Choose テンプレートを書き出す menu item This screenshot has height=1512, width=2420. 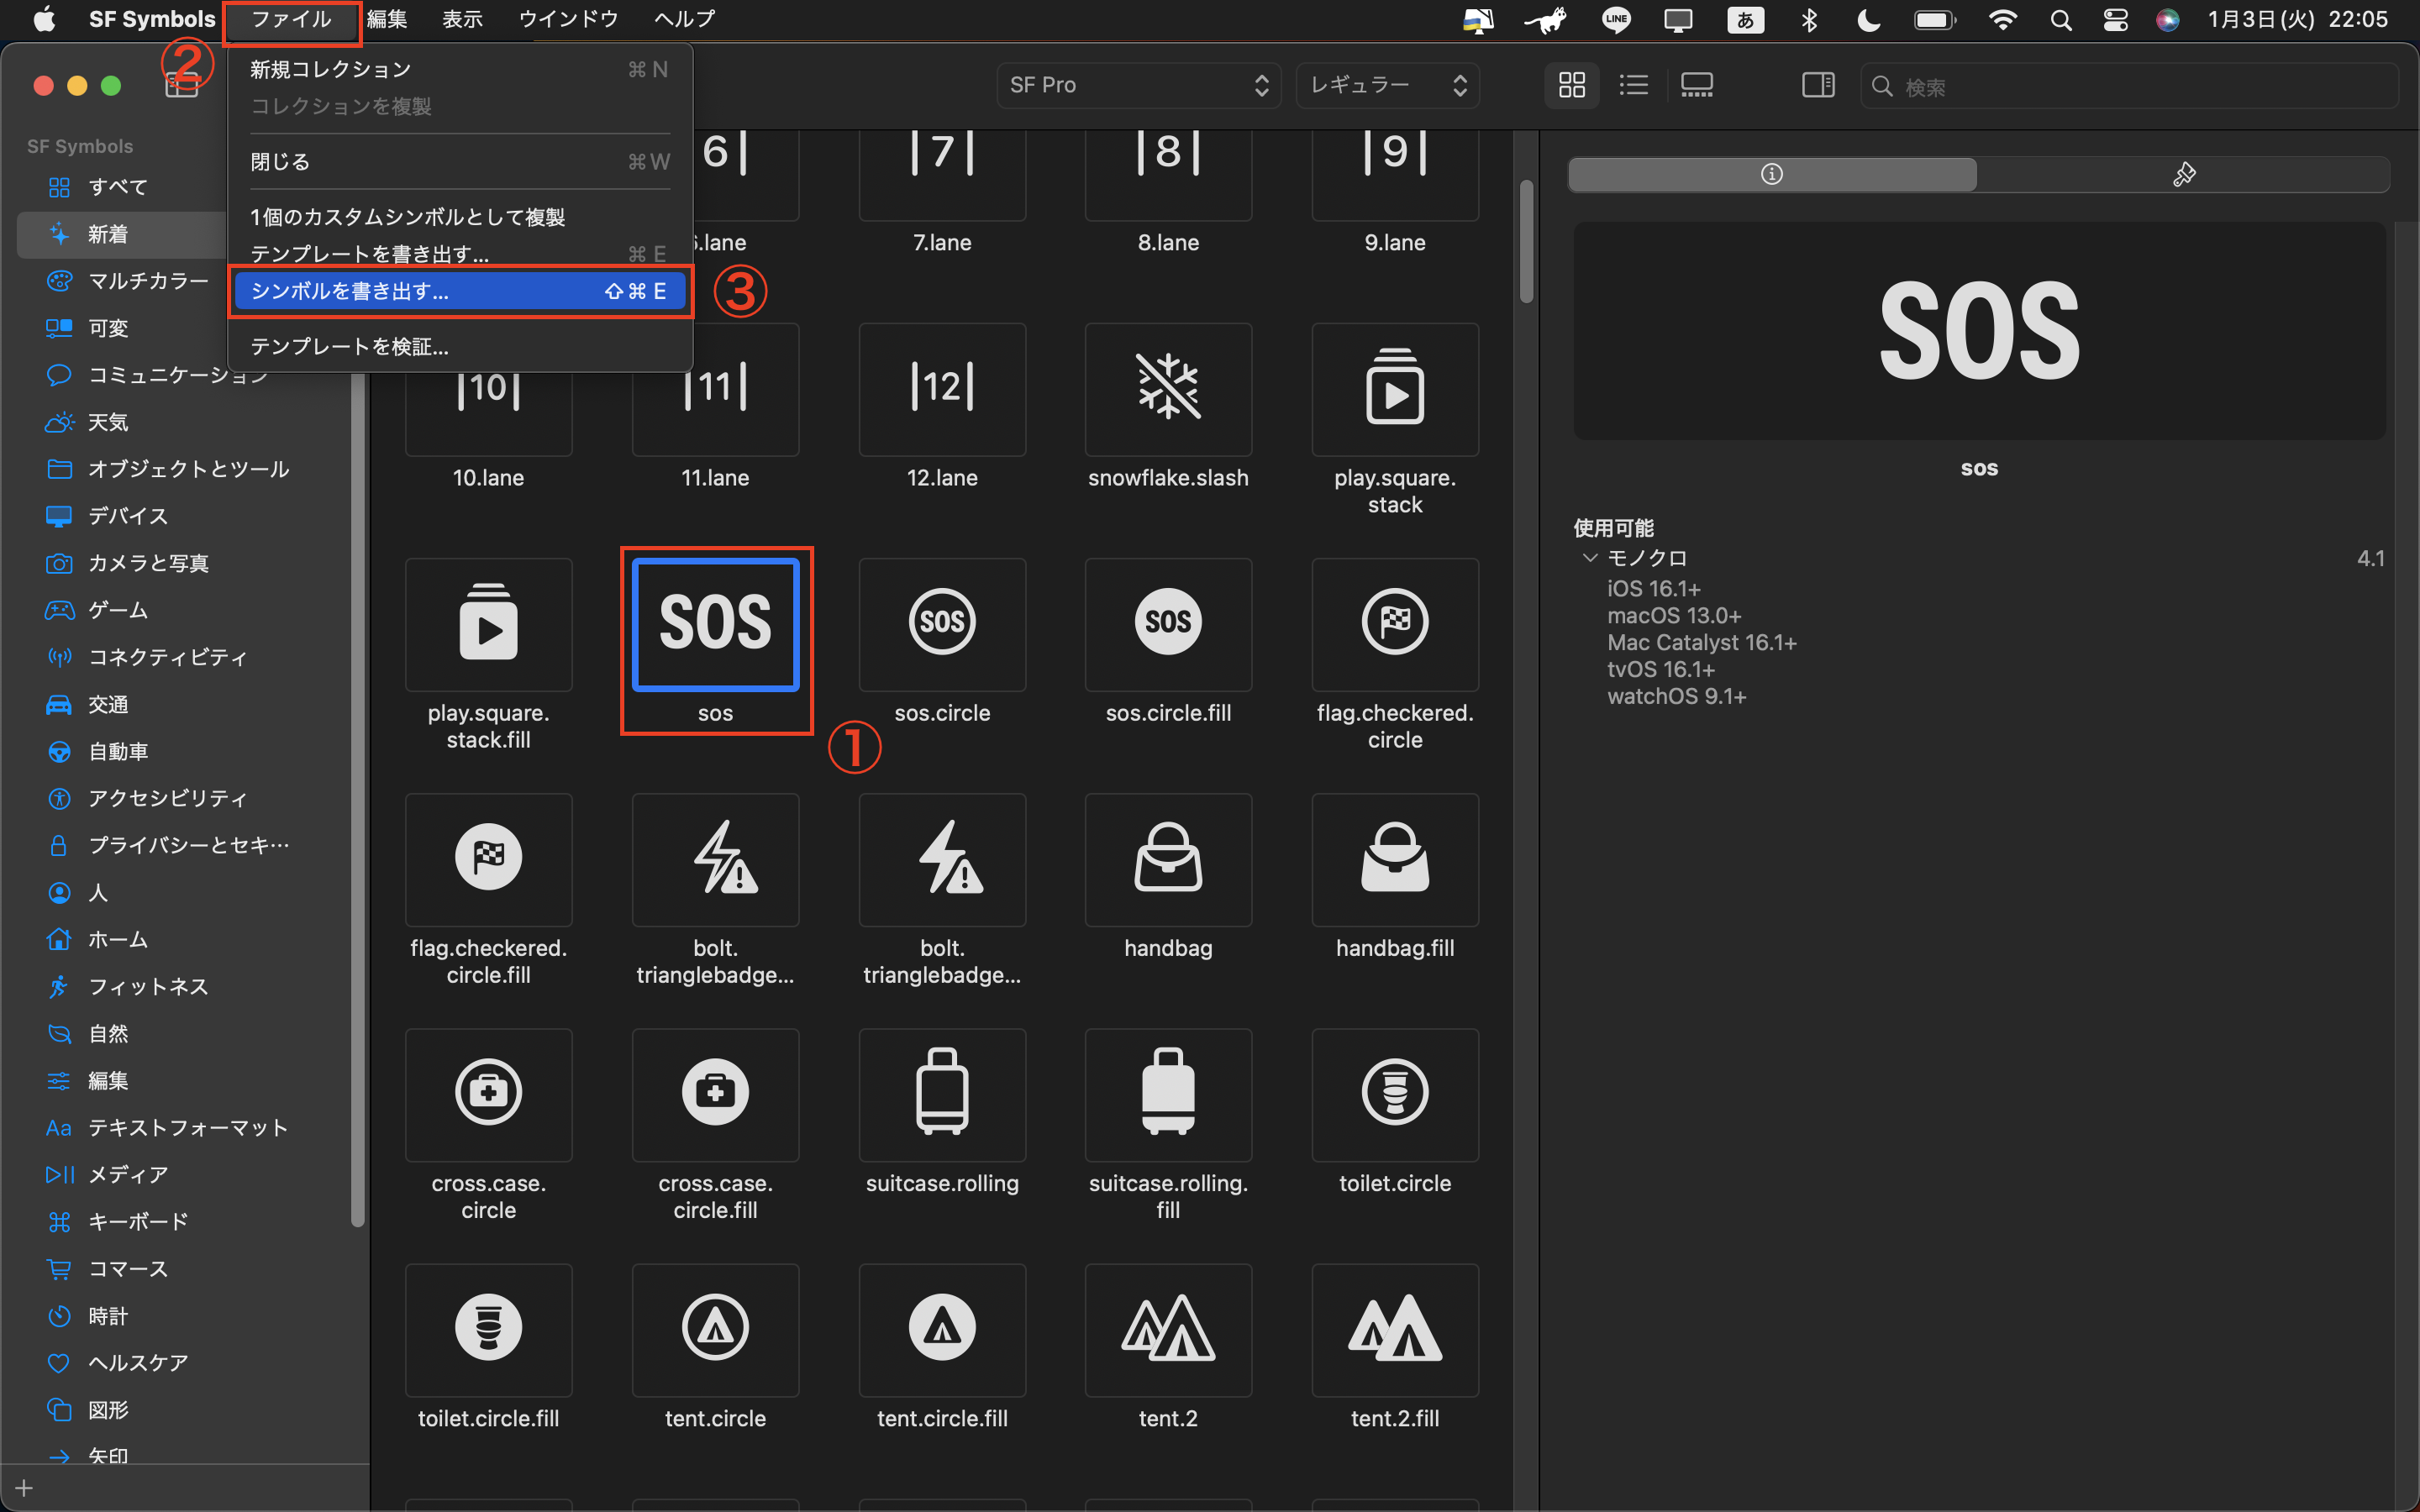[460, 253]
